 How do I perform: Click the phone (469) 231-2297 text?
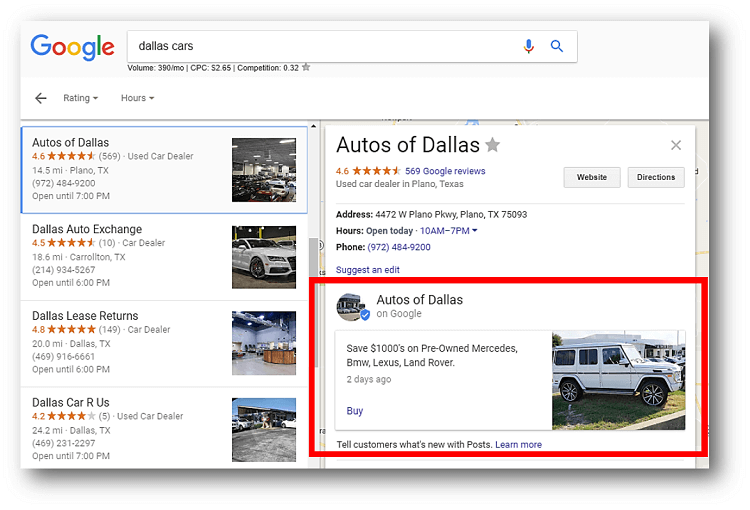pos(64,443)
